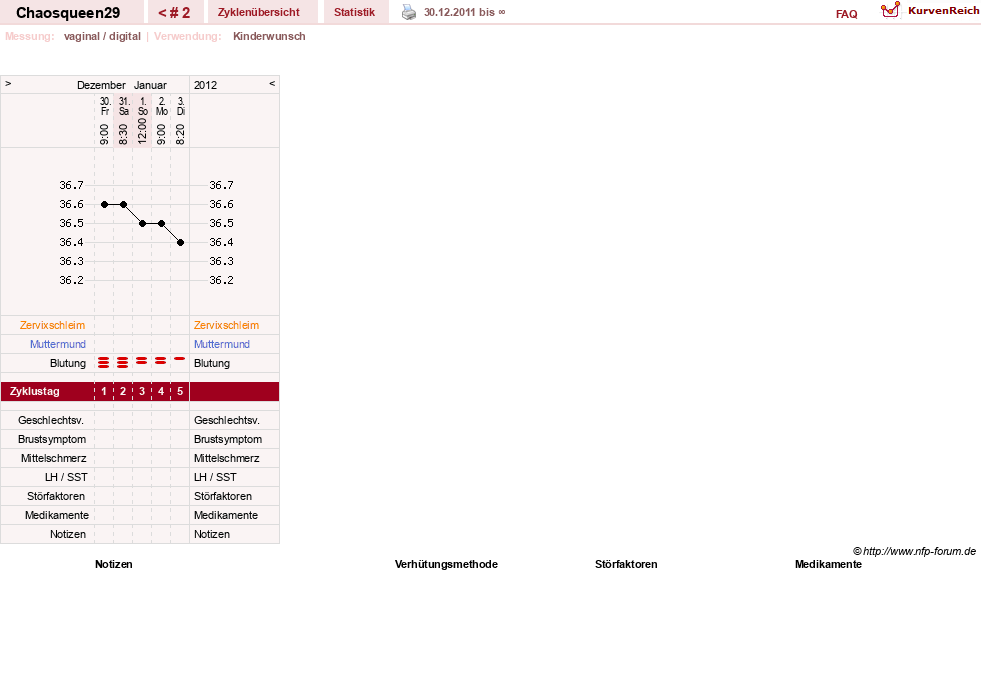Click bleeding marker on cycle day 1
981x683 pixels.
(x=104, y=363)
